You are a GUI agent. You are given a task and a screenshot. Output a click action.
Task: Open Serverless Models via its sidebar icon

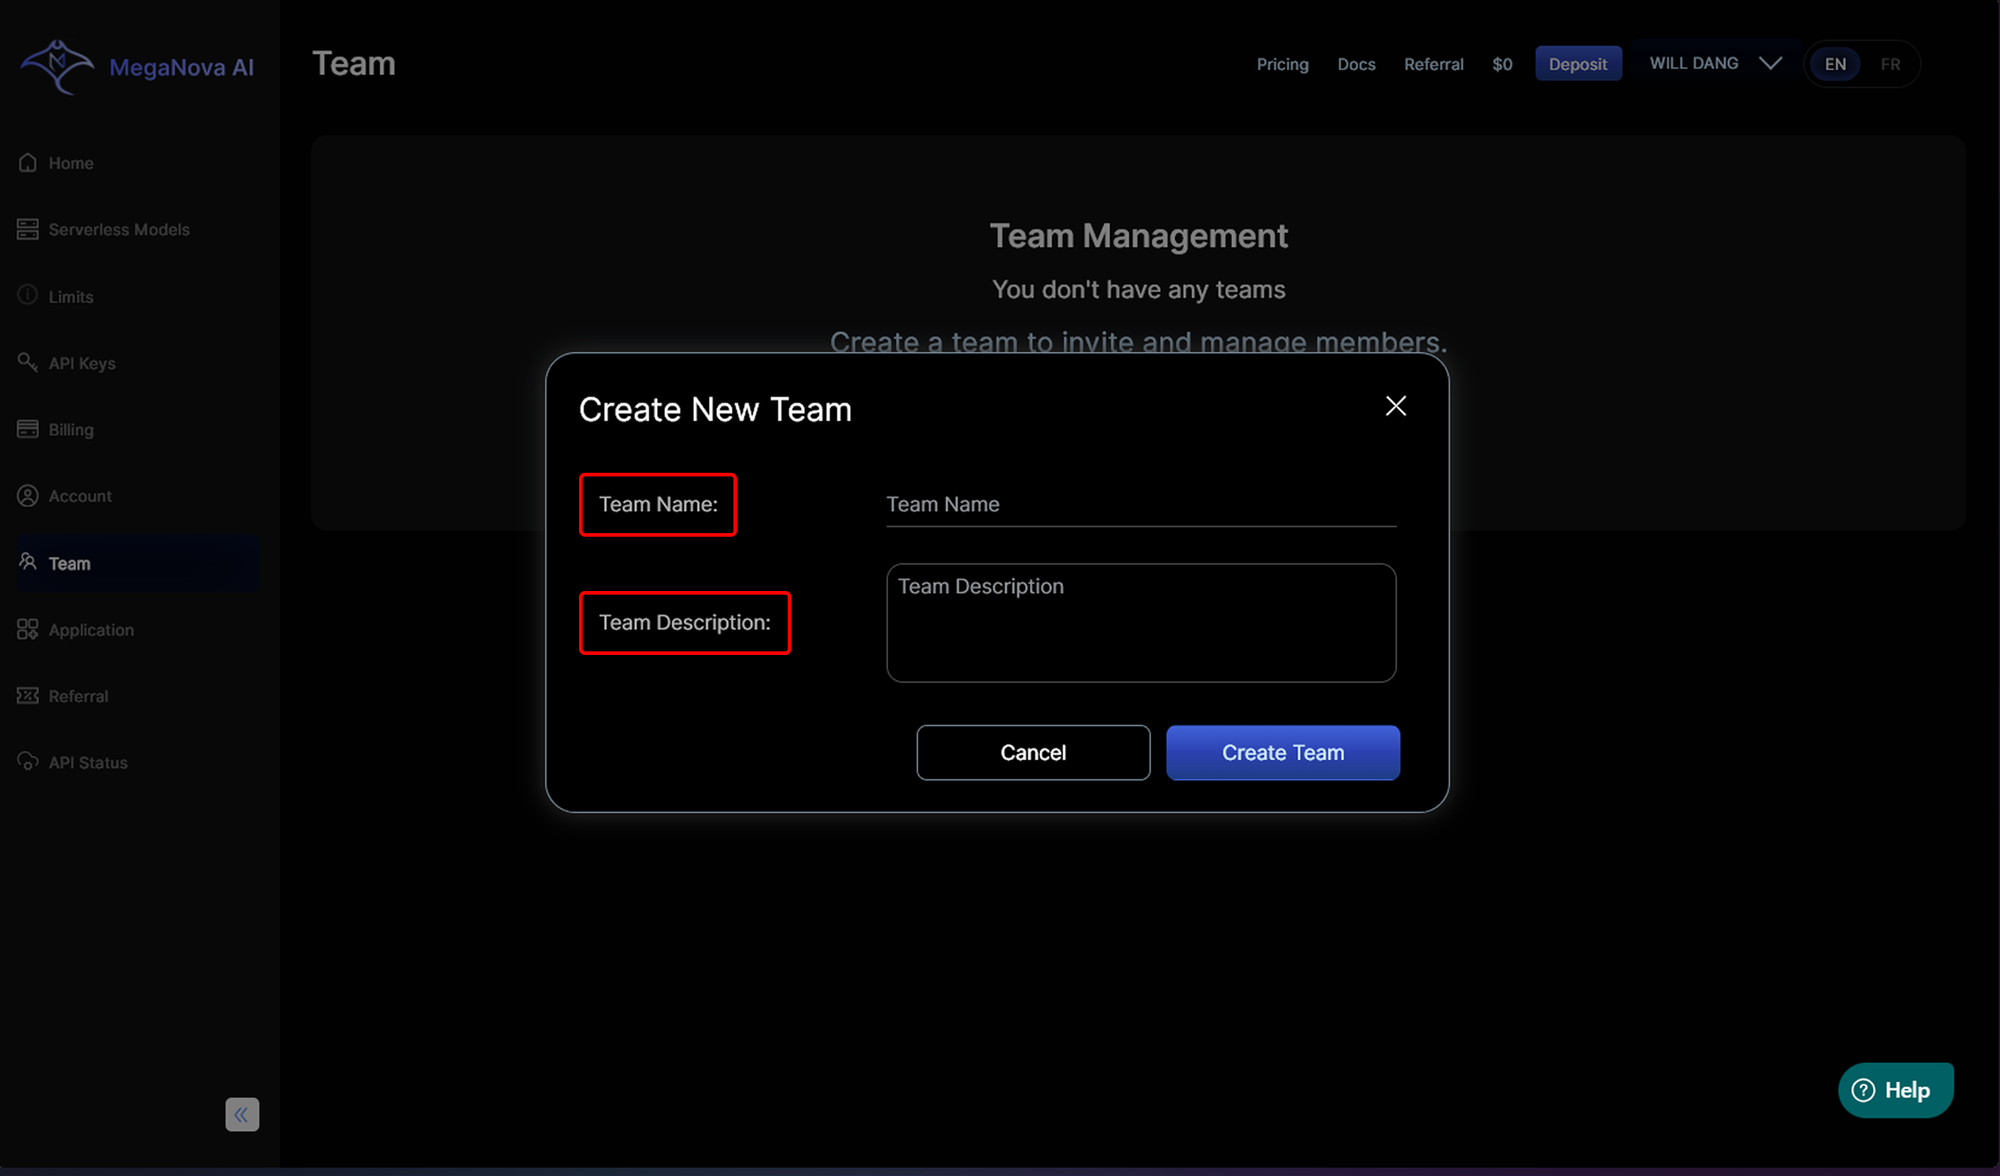[28, 229]
